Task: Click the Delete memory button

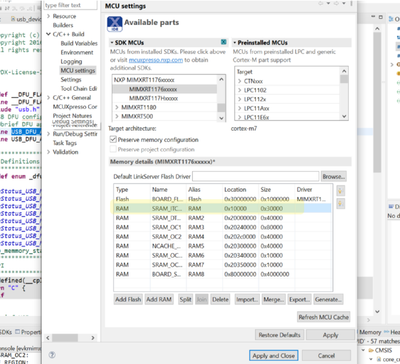Action: [220, 299]
